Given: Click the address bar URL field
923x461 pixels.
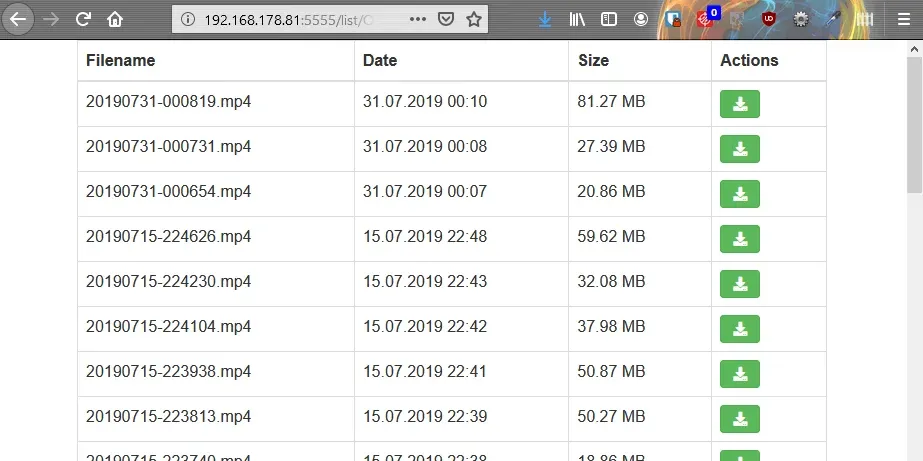Looking at the screenshot, I should (x=300, y=19).
